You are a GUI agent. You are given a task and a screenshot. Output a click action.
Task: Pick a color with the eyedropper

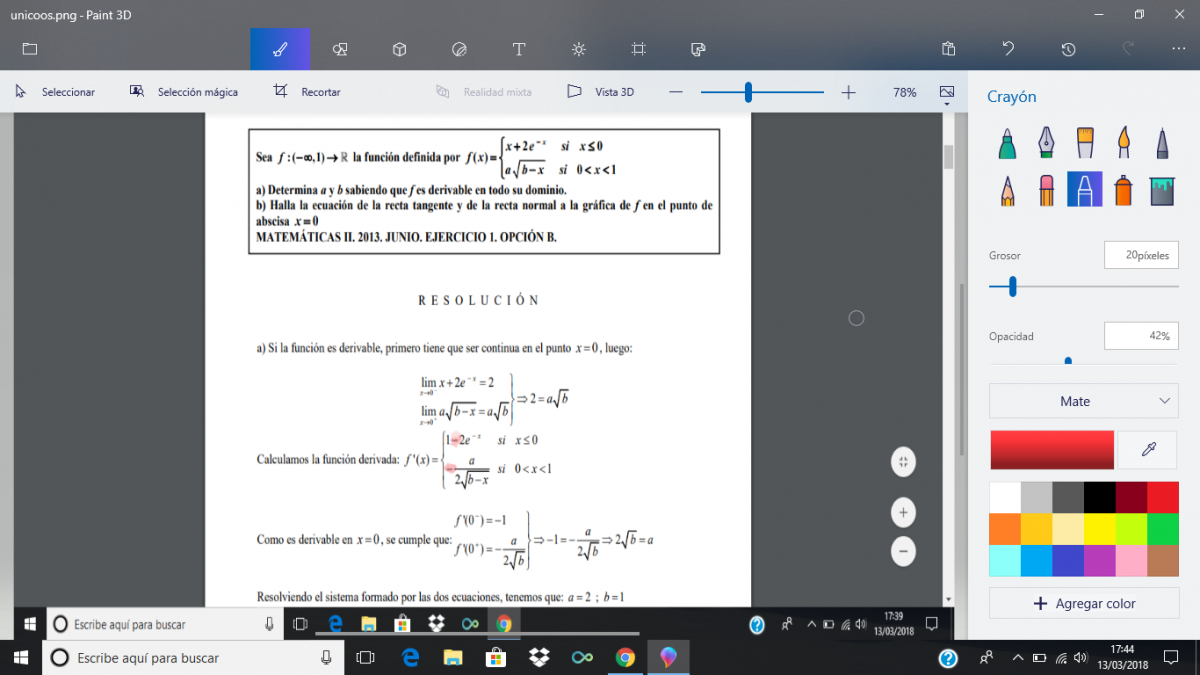[x=1147, y=450]
